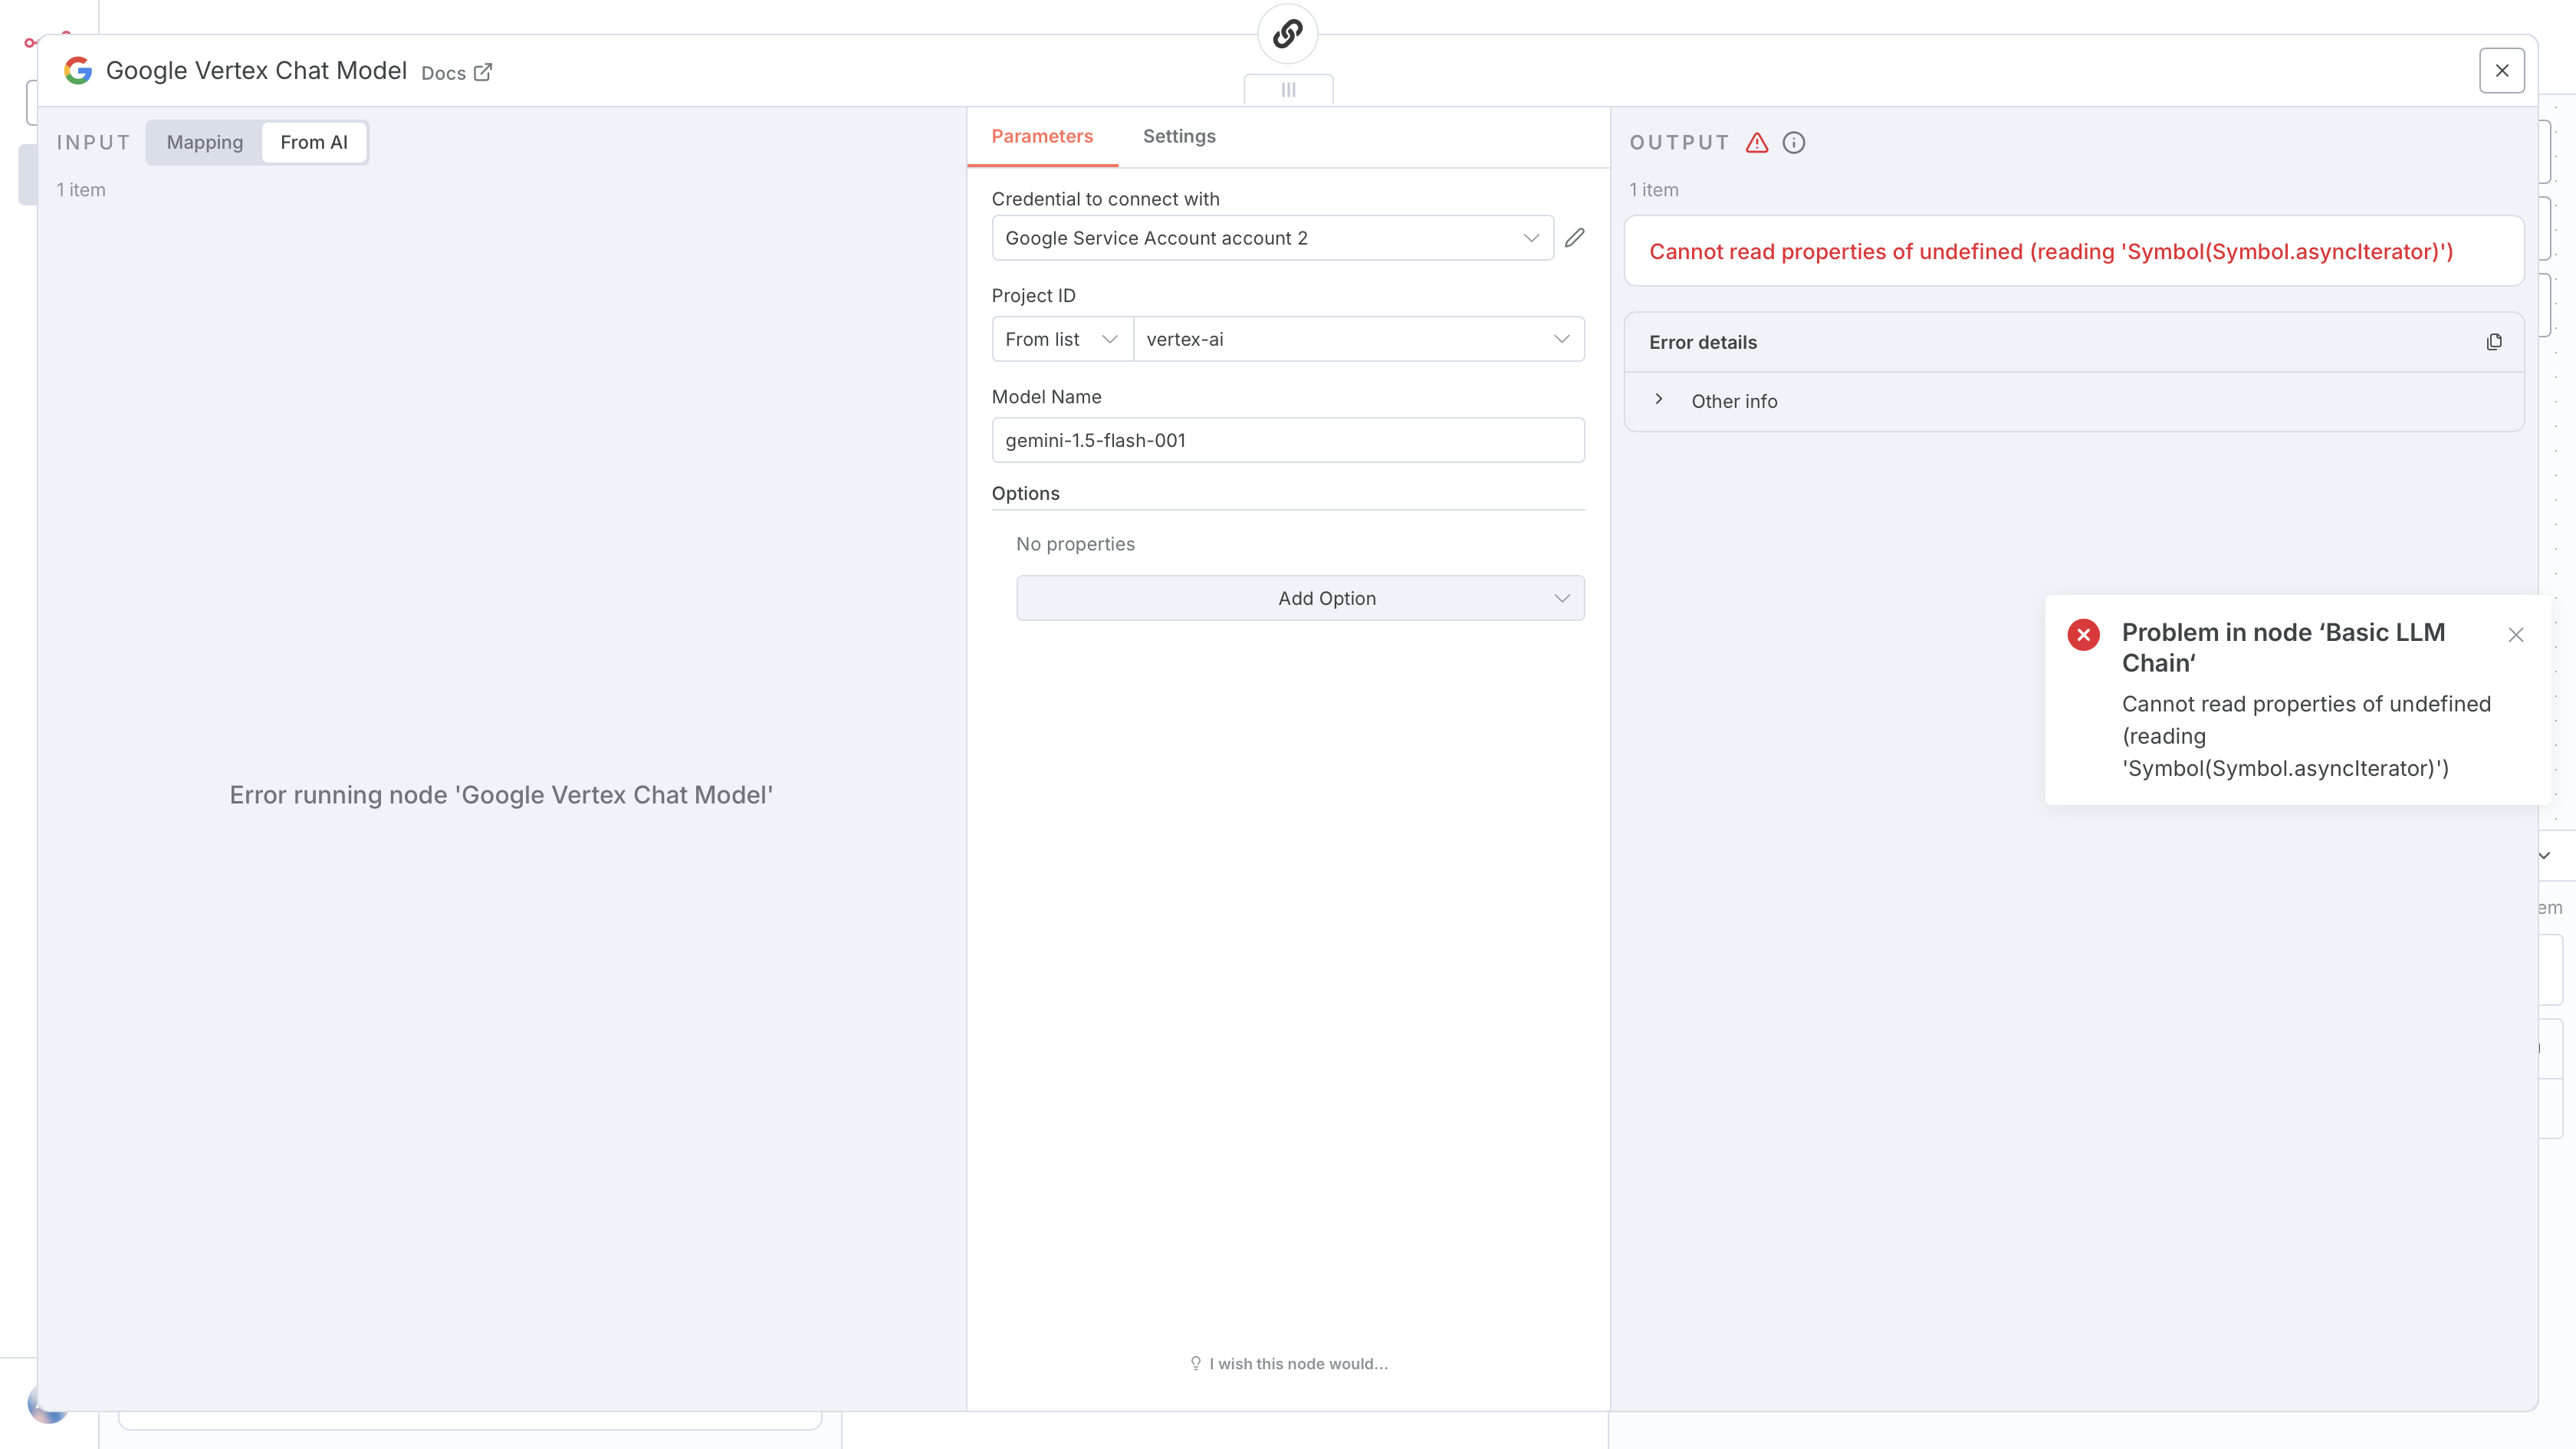
Task: Click the Google logo icon
Action: click(78, 71)
